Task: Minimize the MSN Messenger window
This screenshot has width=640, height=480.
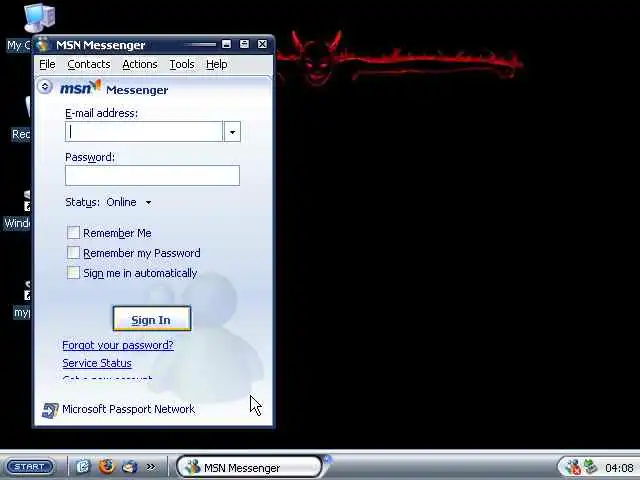Action: point(226,44)
